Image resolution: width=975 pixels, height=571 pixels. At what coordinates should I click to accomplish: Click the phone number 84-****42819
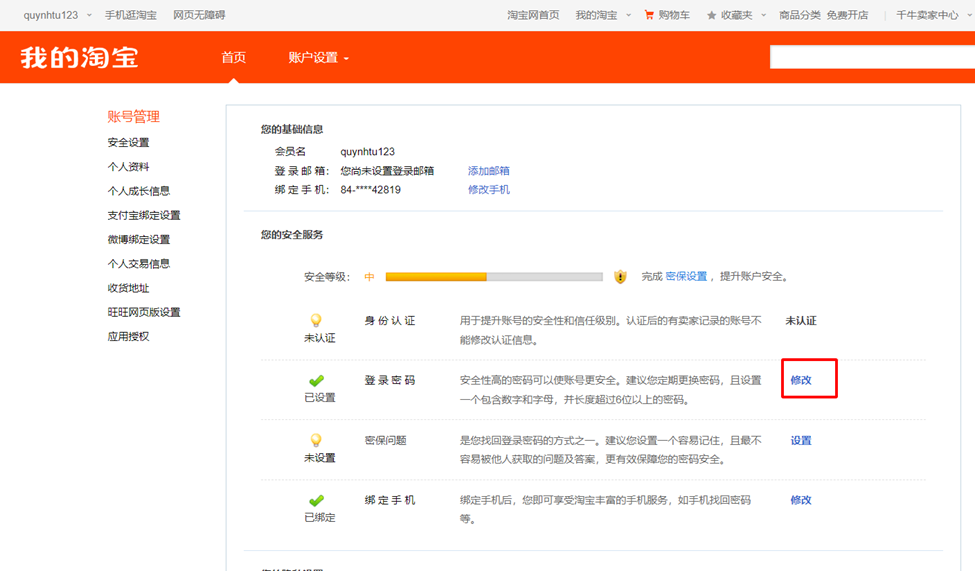click(371, 190)
